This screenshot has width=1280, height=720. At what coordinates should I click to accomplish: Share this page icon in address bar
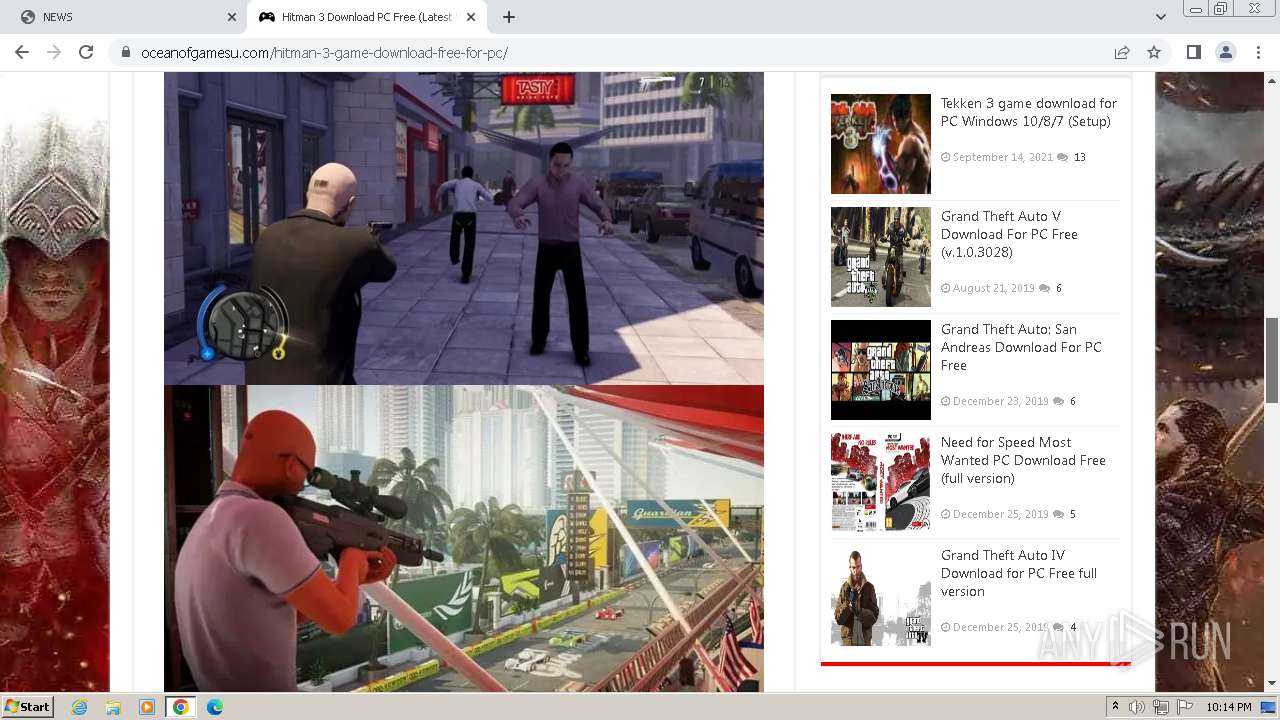tap(1122, 52)
